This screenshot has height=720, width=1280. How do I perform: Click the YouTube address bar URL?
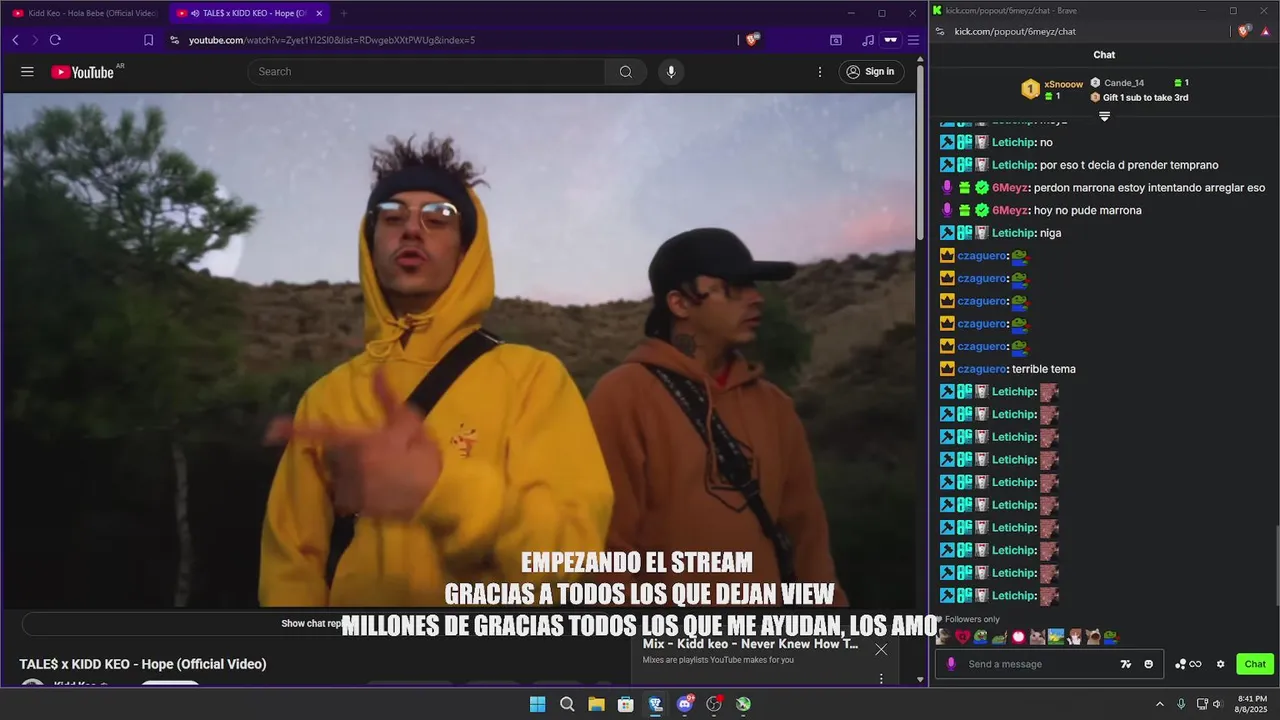click(x=332, y=40)
